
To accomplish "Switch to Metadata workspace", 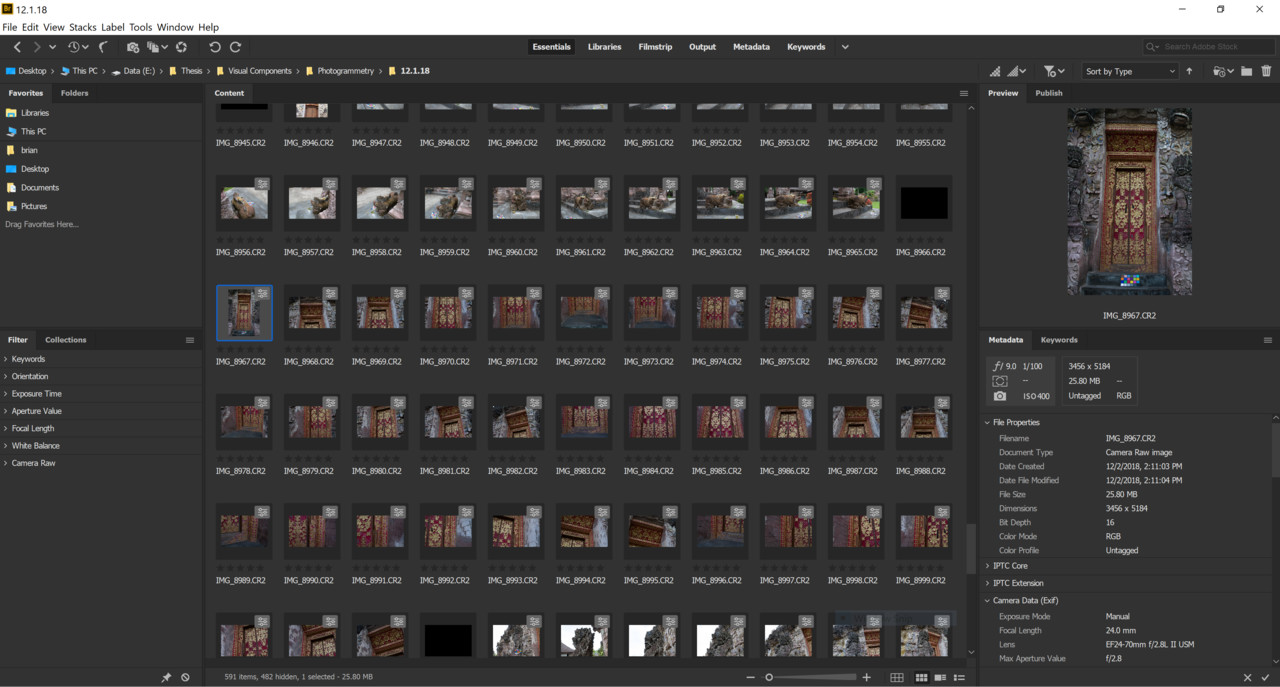I will point(751,47).
